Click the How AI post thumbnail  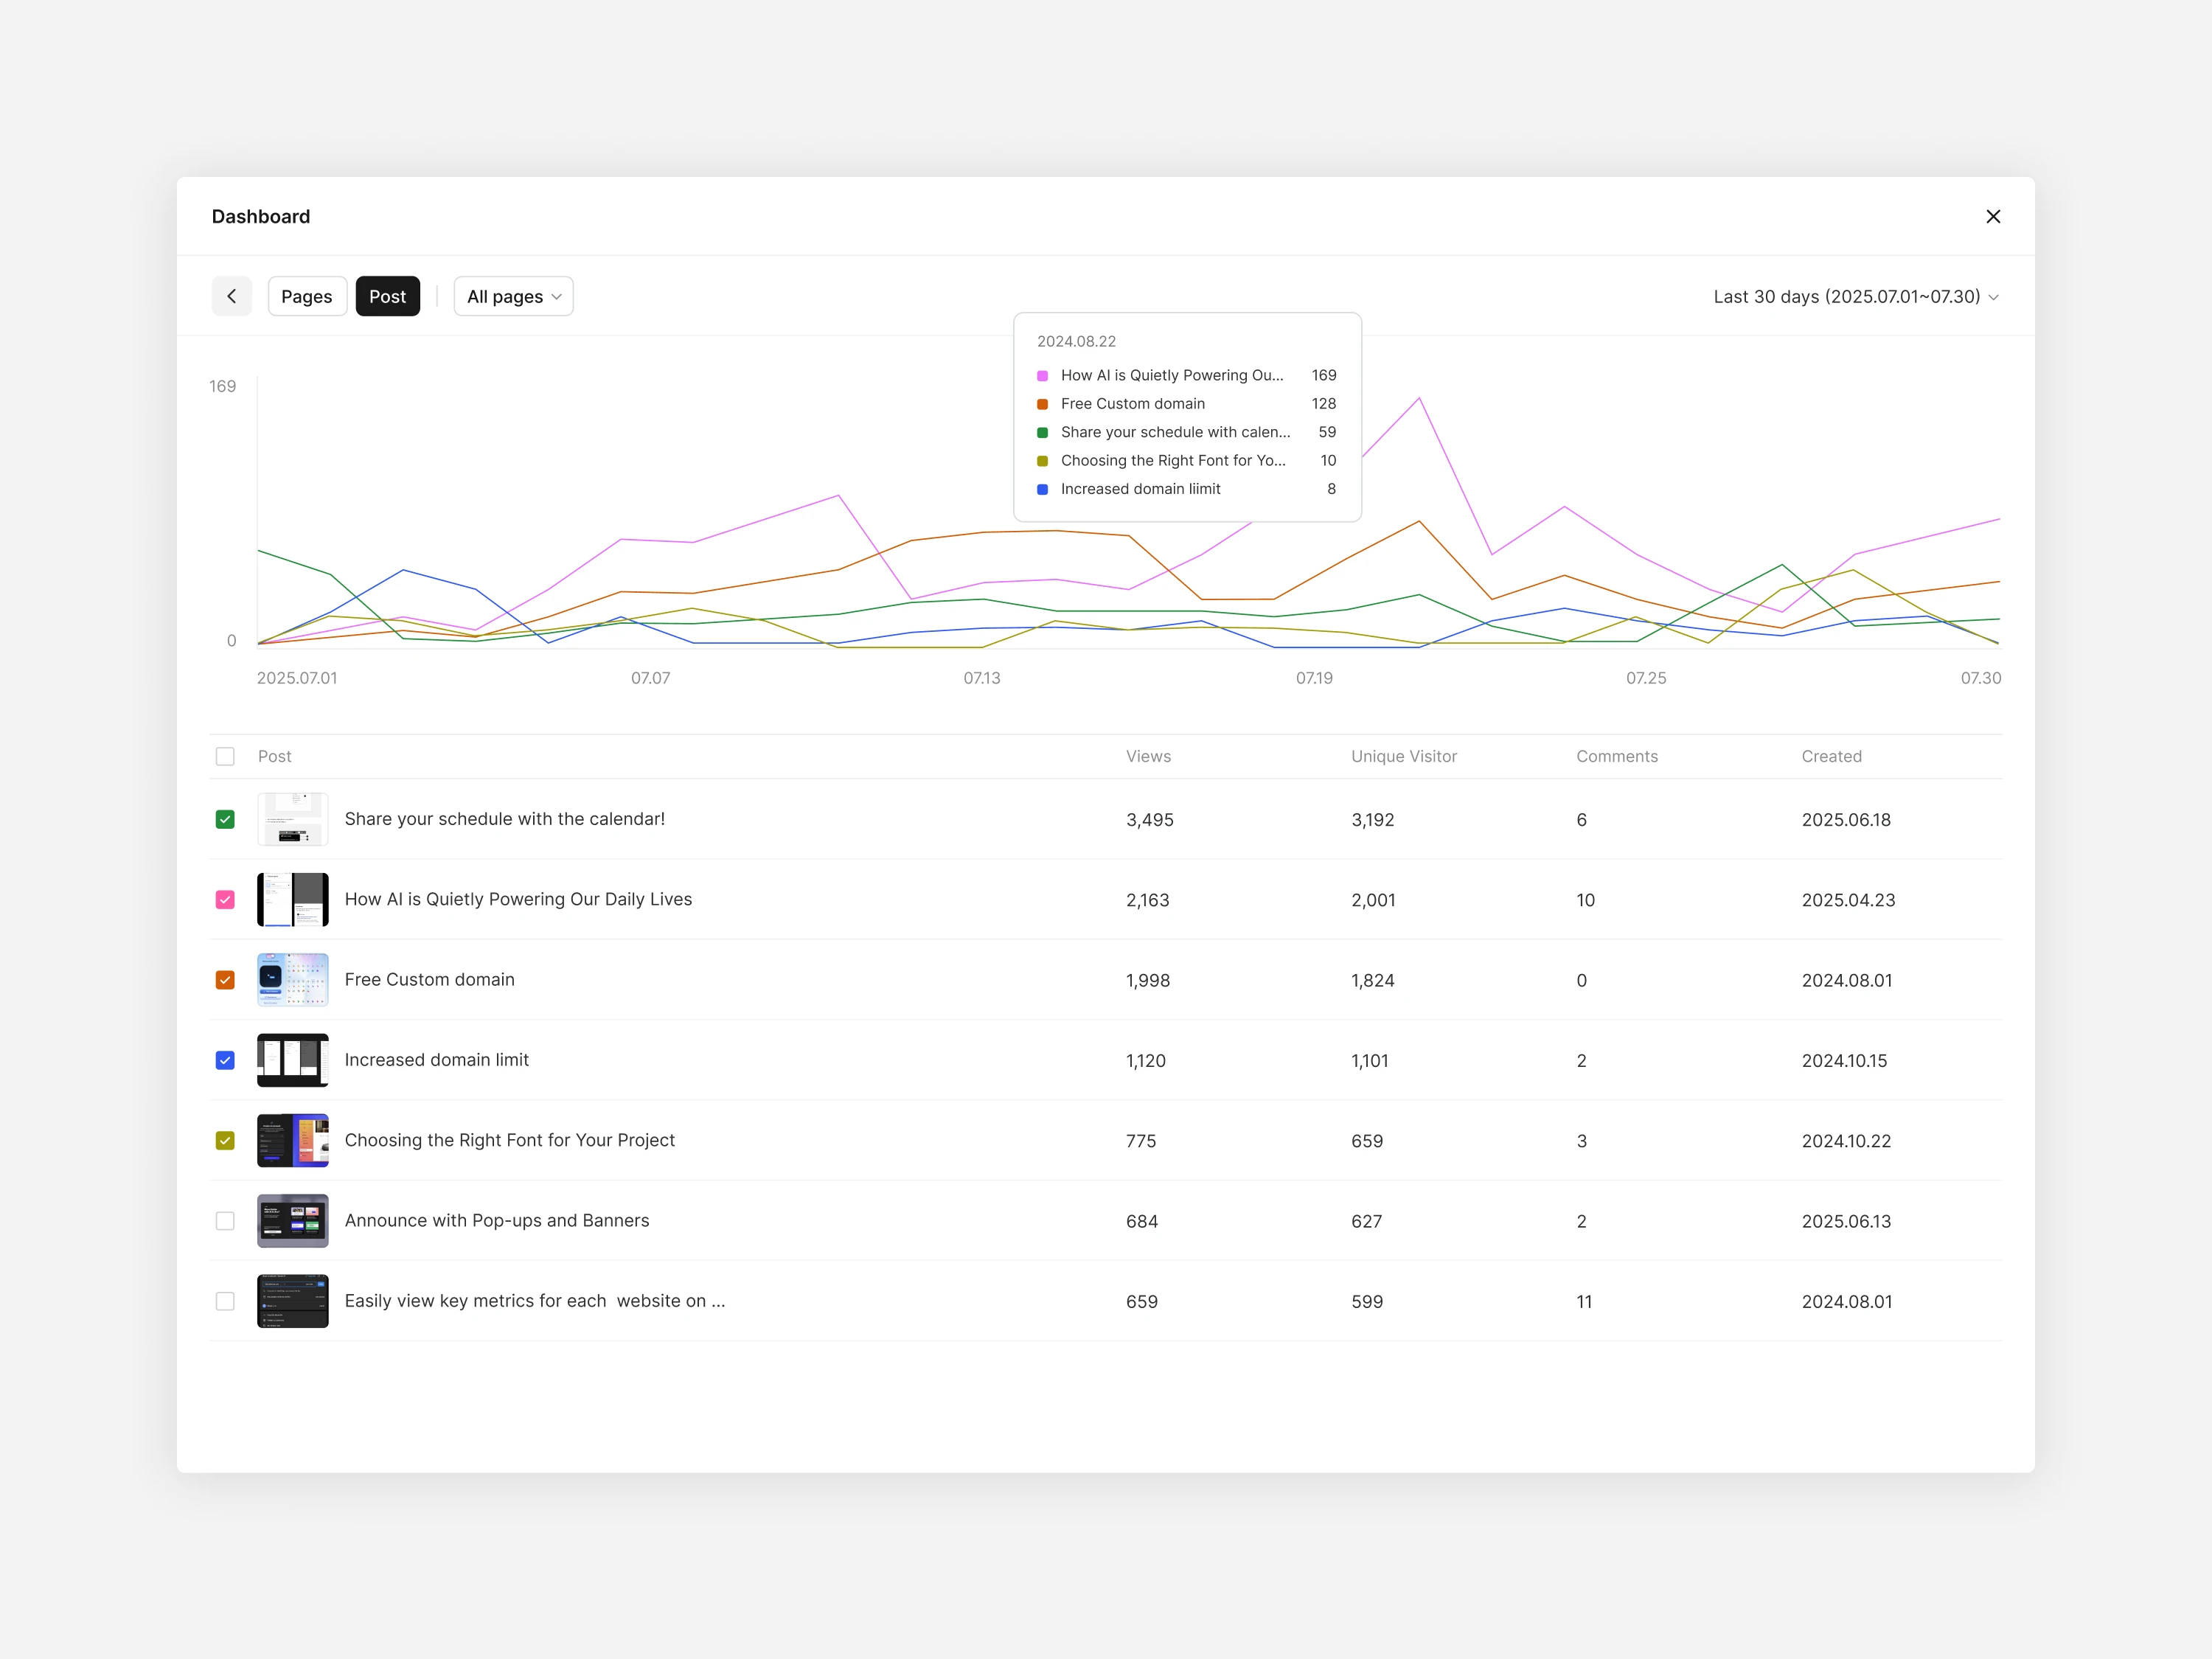[x=292, y=899]
